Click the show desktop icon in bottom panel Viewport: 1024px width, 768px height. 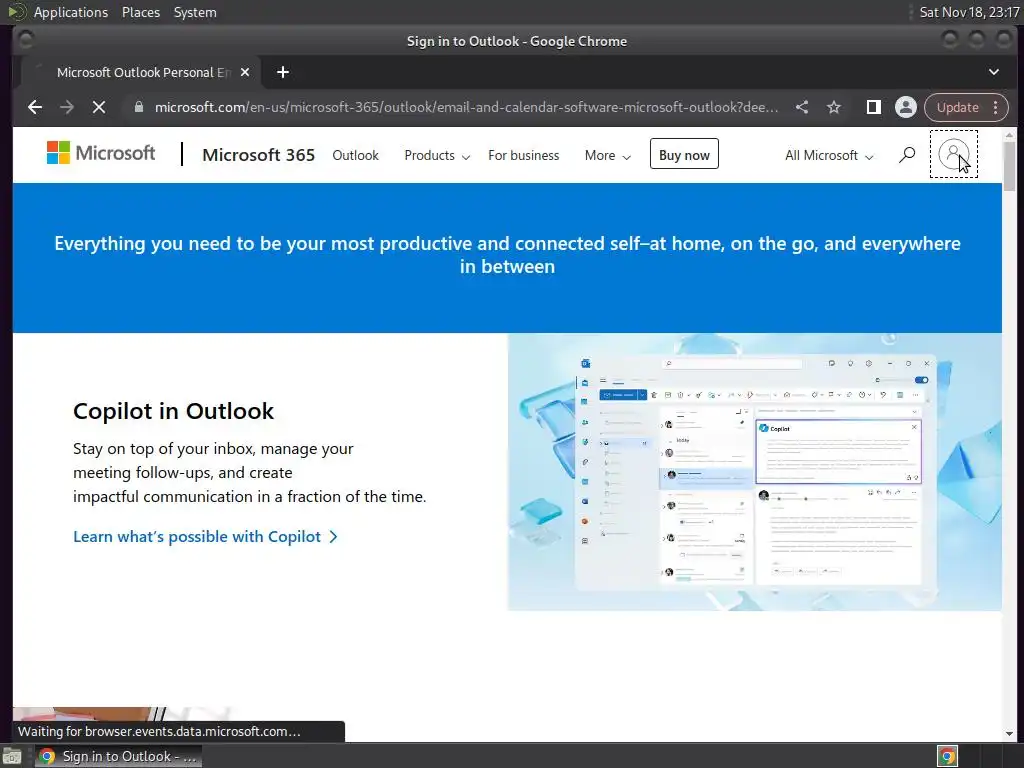11,756
